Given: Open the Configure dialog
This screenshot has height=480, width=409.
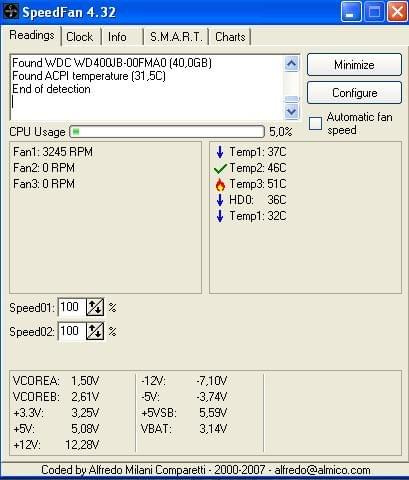Looking at the screenshot, I should tap(354, 93).
